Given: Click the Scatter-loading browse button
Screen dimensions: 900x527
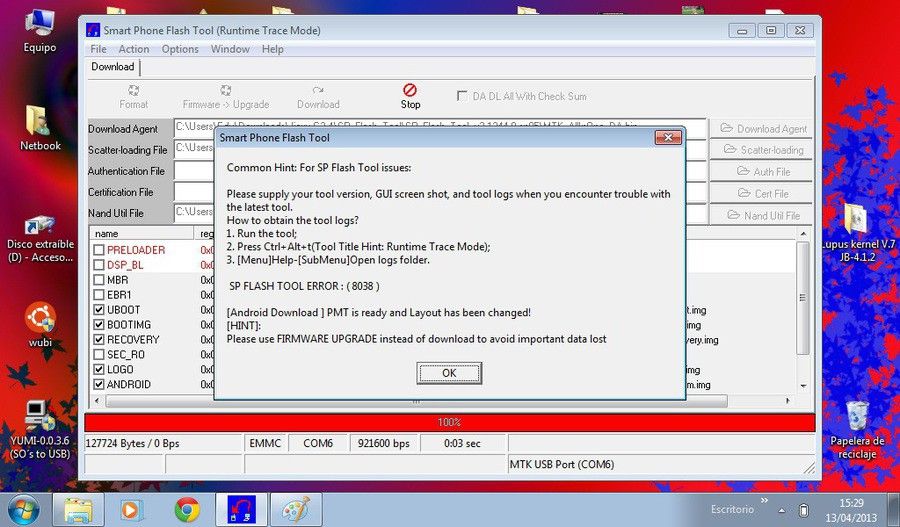Looking at the screenshot, I should (x=762, y=150).
